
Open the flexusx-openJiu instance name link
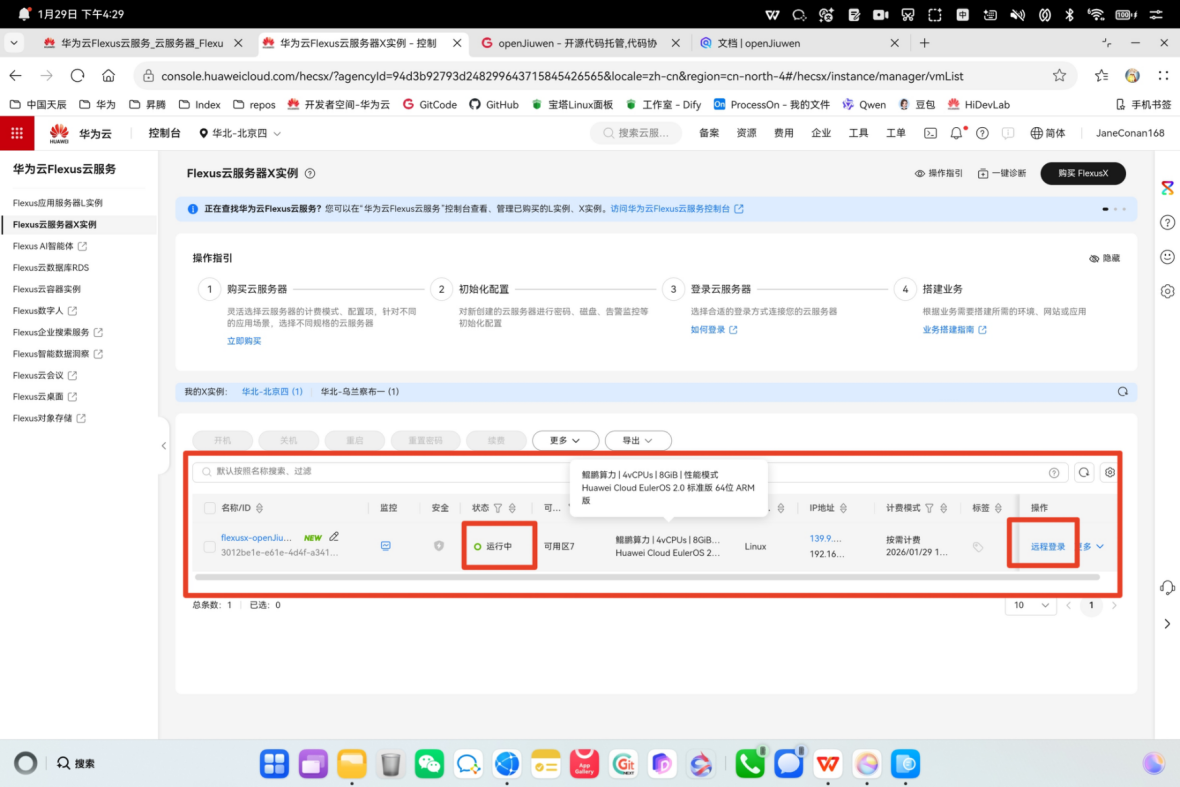256,537
